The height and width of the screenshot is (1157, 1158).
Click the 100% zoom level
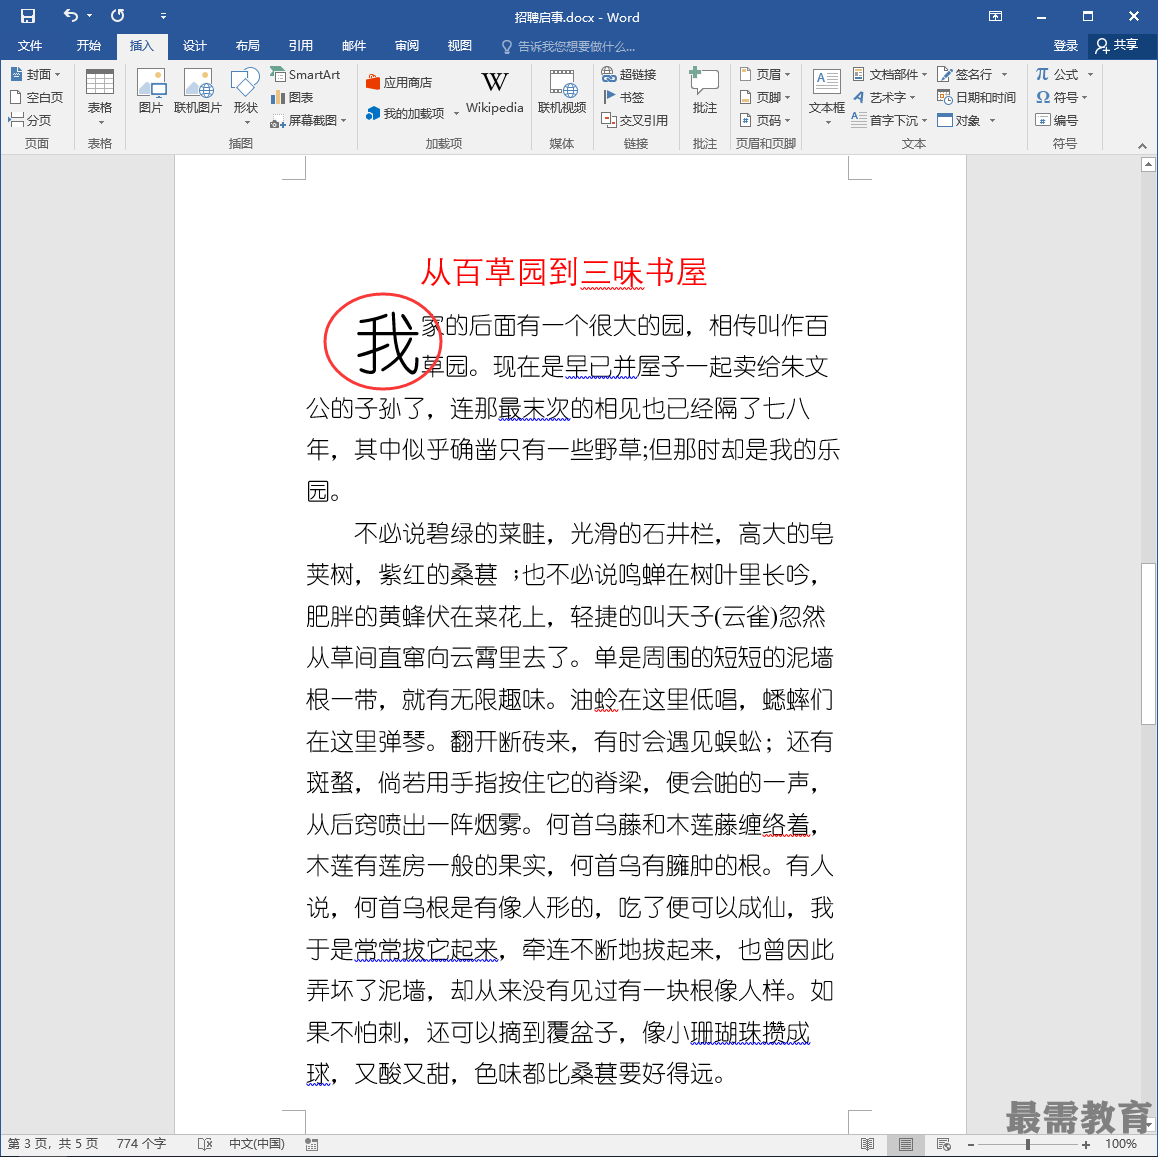tap(1120, 1144)
